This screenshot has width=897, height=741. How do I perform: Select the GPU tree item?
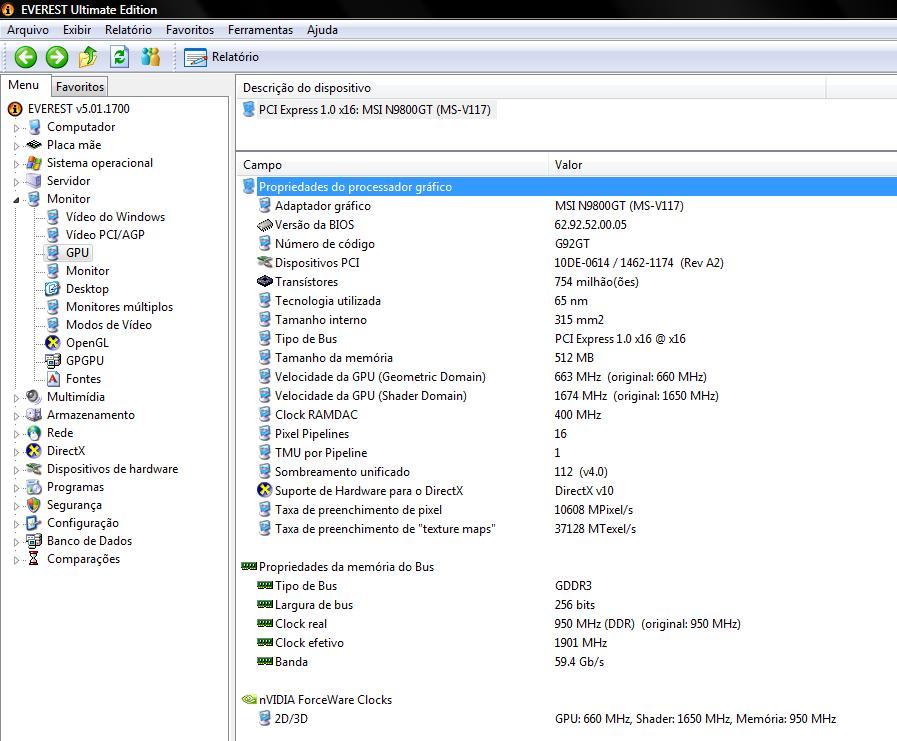click(77, 253)
